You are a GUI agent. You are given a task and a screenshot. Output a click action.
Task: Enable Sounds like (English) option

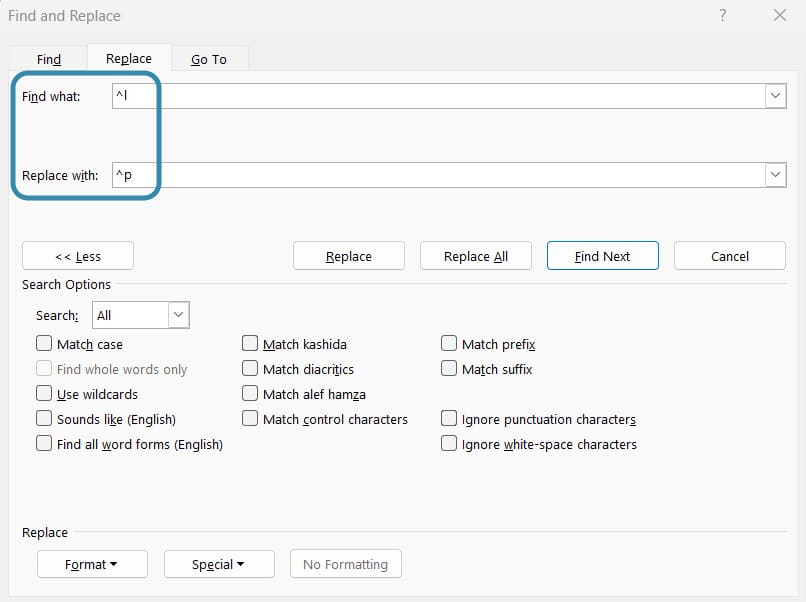click(44, 419)
